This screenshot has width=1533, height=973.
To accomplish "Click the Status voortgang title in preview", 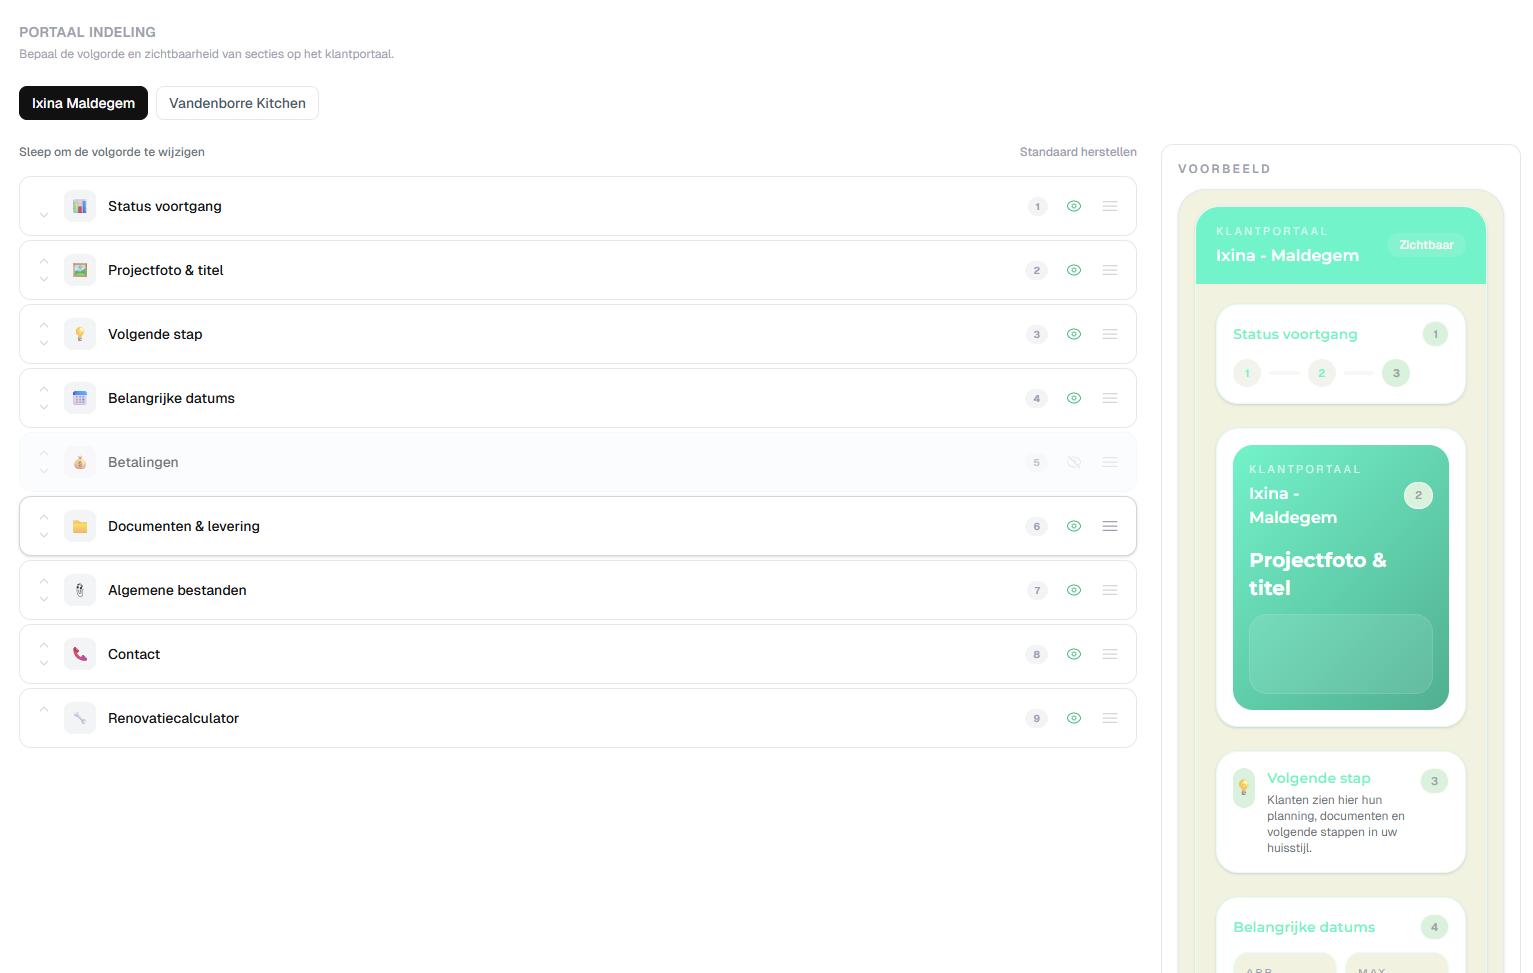I will (x=1295, y=334).
